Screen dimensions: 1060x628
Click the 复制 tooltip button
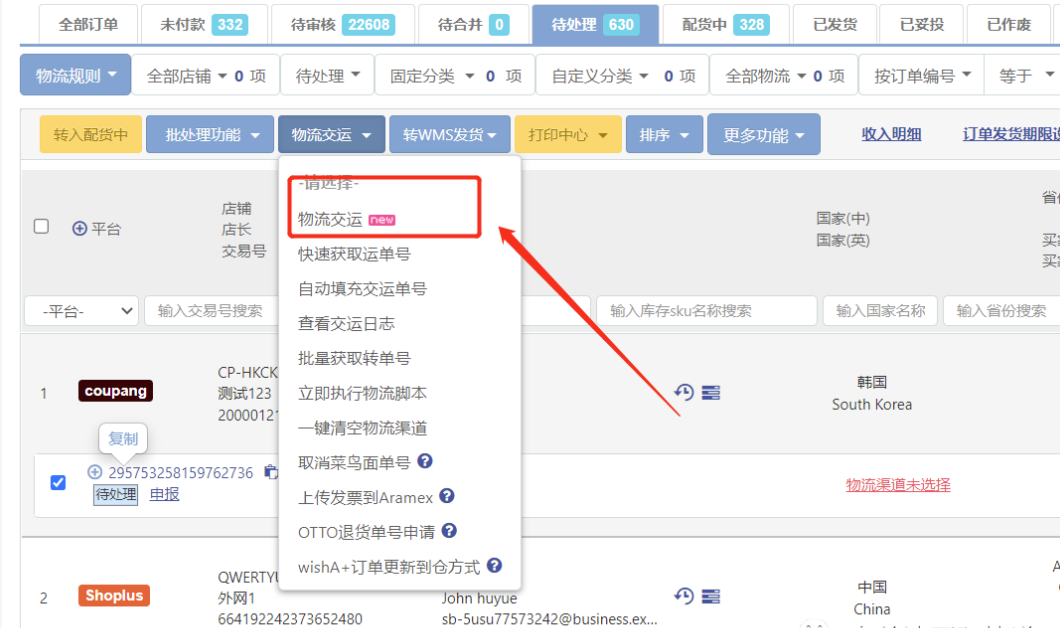click(123, 439)
